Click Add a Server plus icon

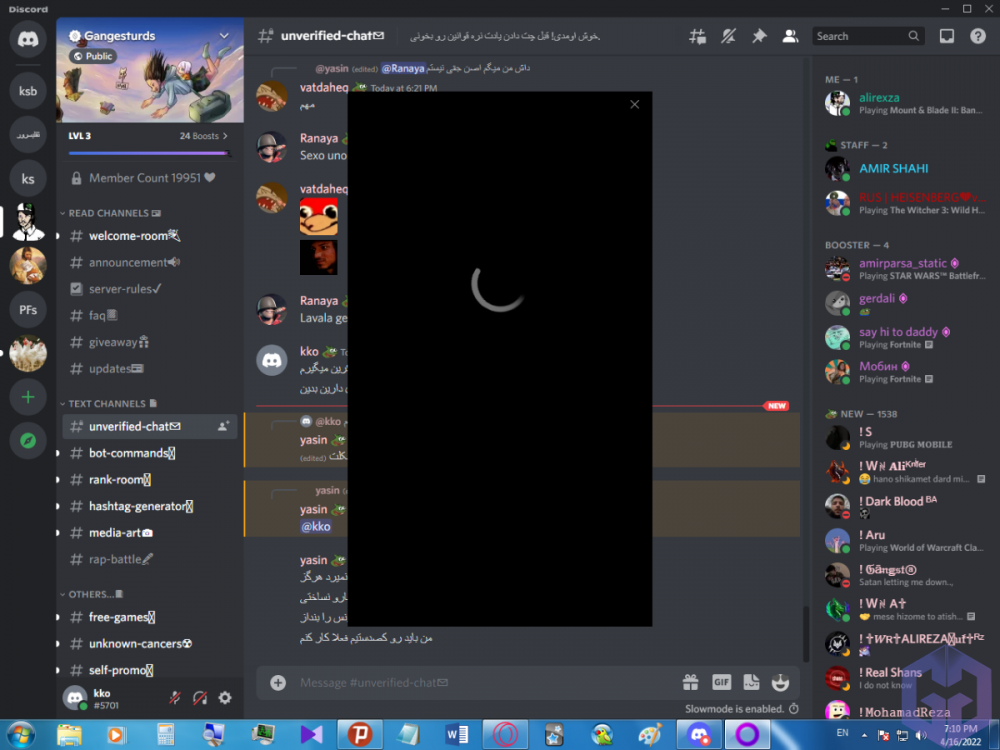click(x=28, y=397)
